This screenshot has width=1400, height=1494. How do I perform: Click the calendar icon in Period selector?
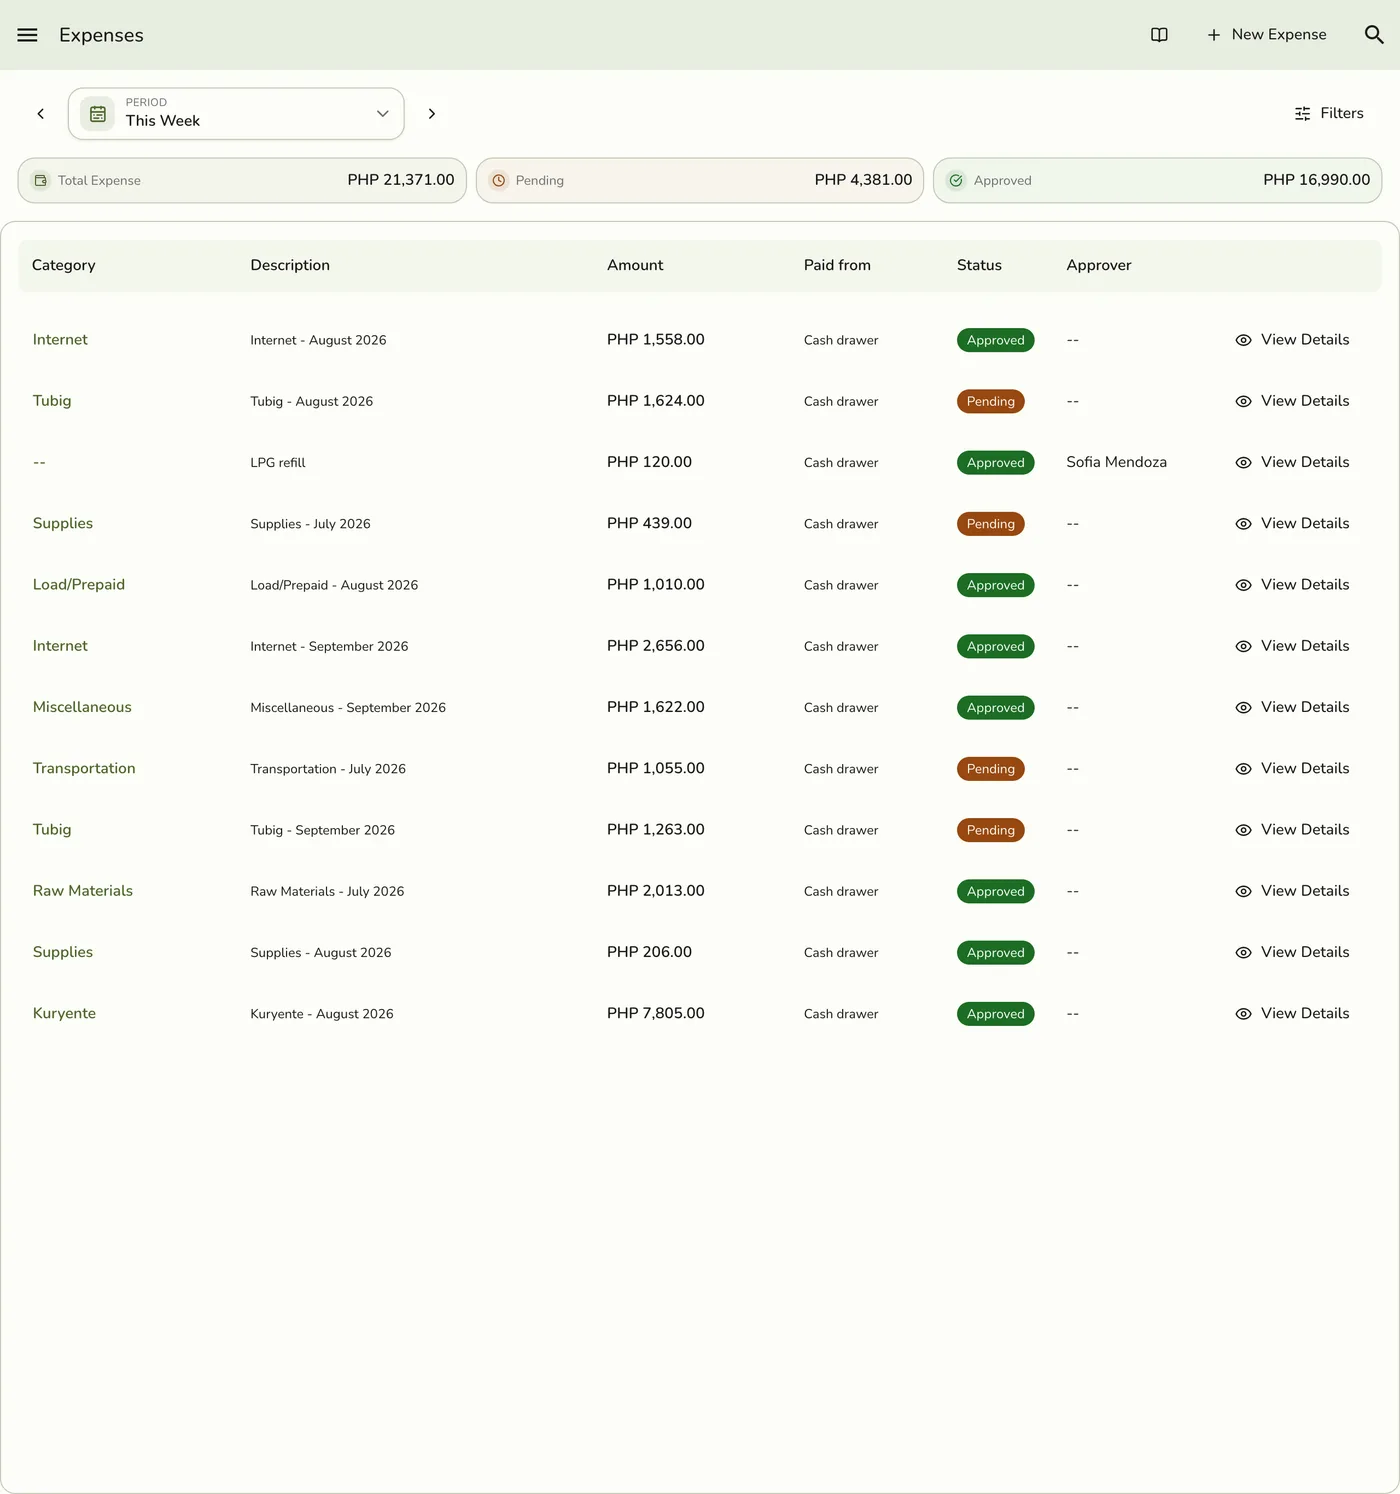click(98, 114)
